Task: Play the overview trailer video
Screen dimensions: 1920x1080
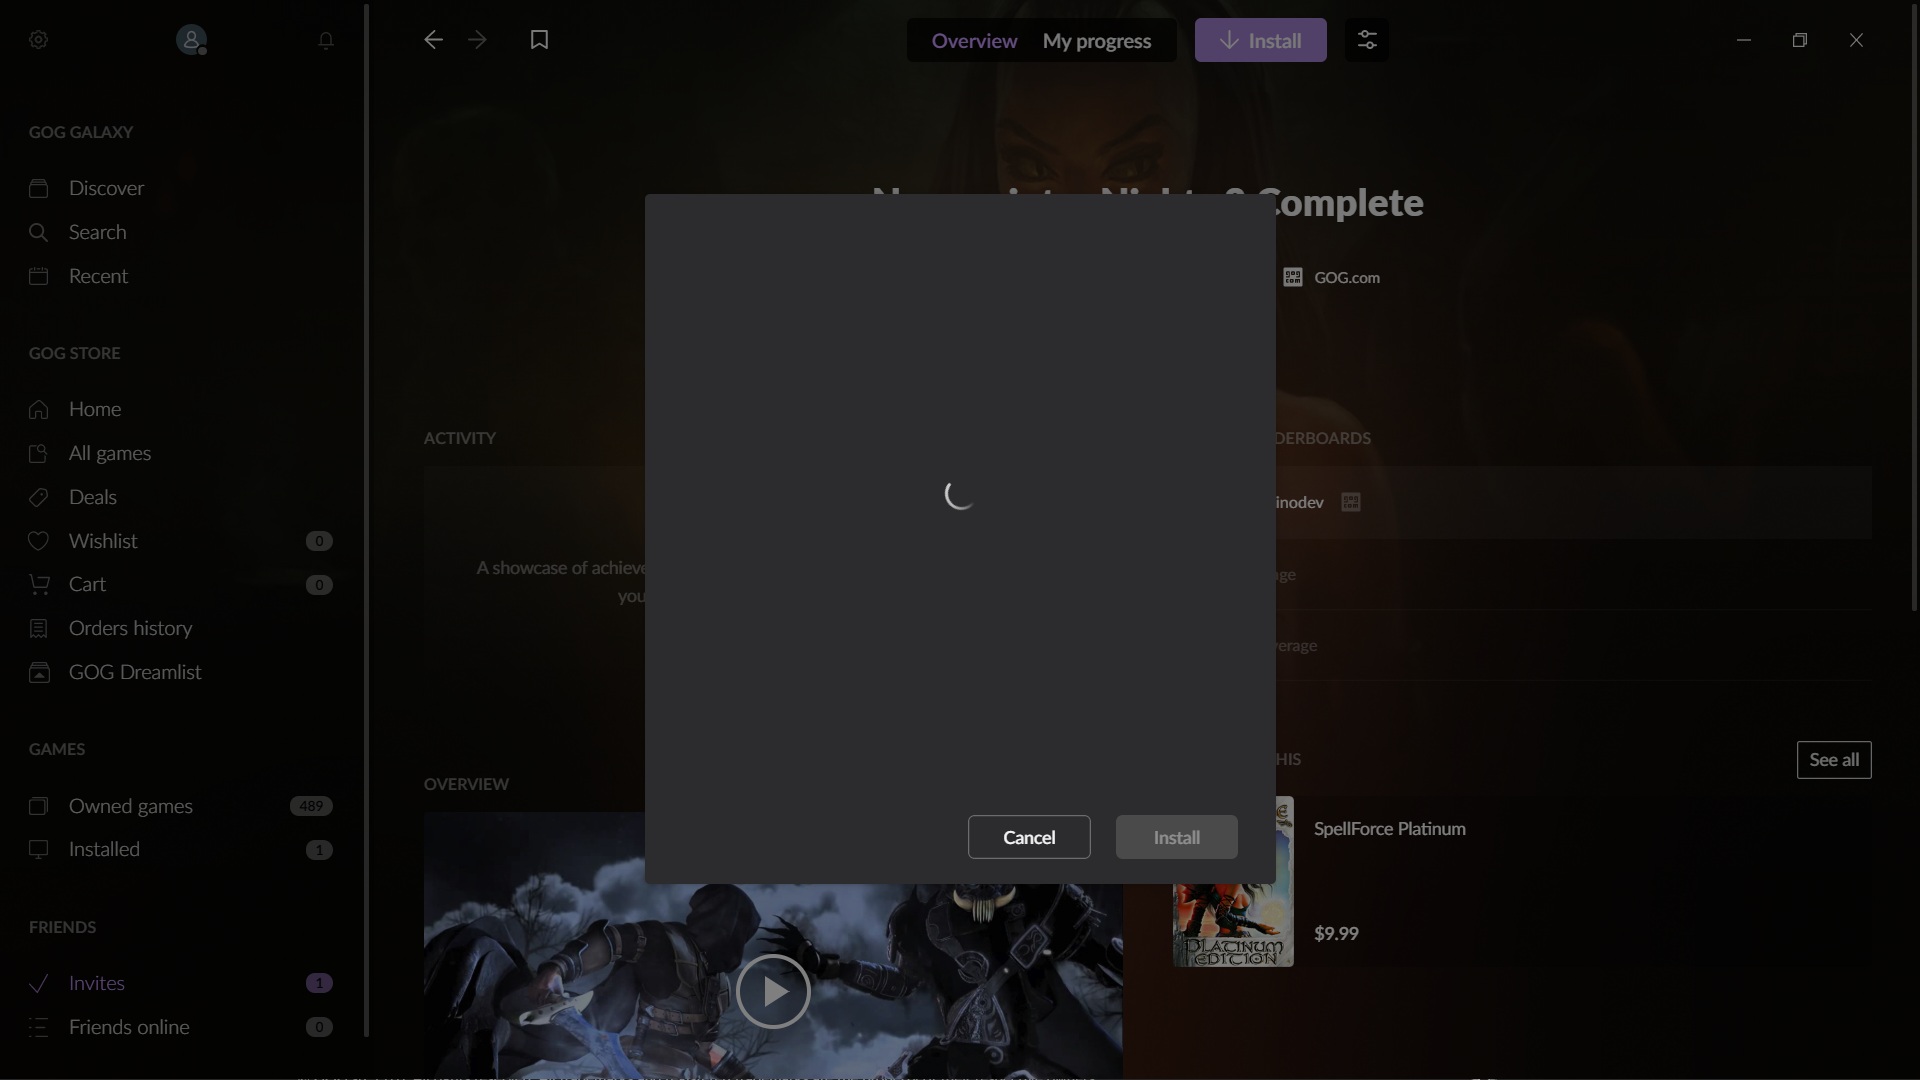Action: tap(773, 991)
